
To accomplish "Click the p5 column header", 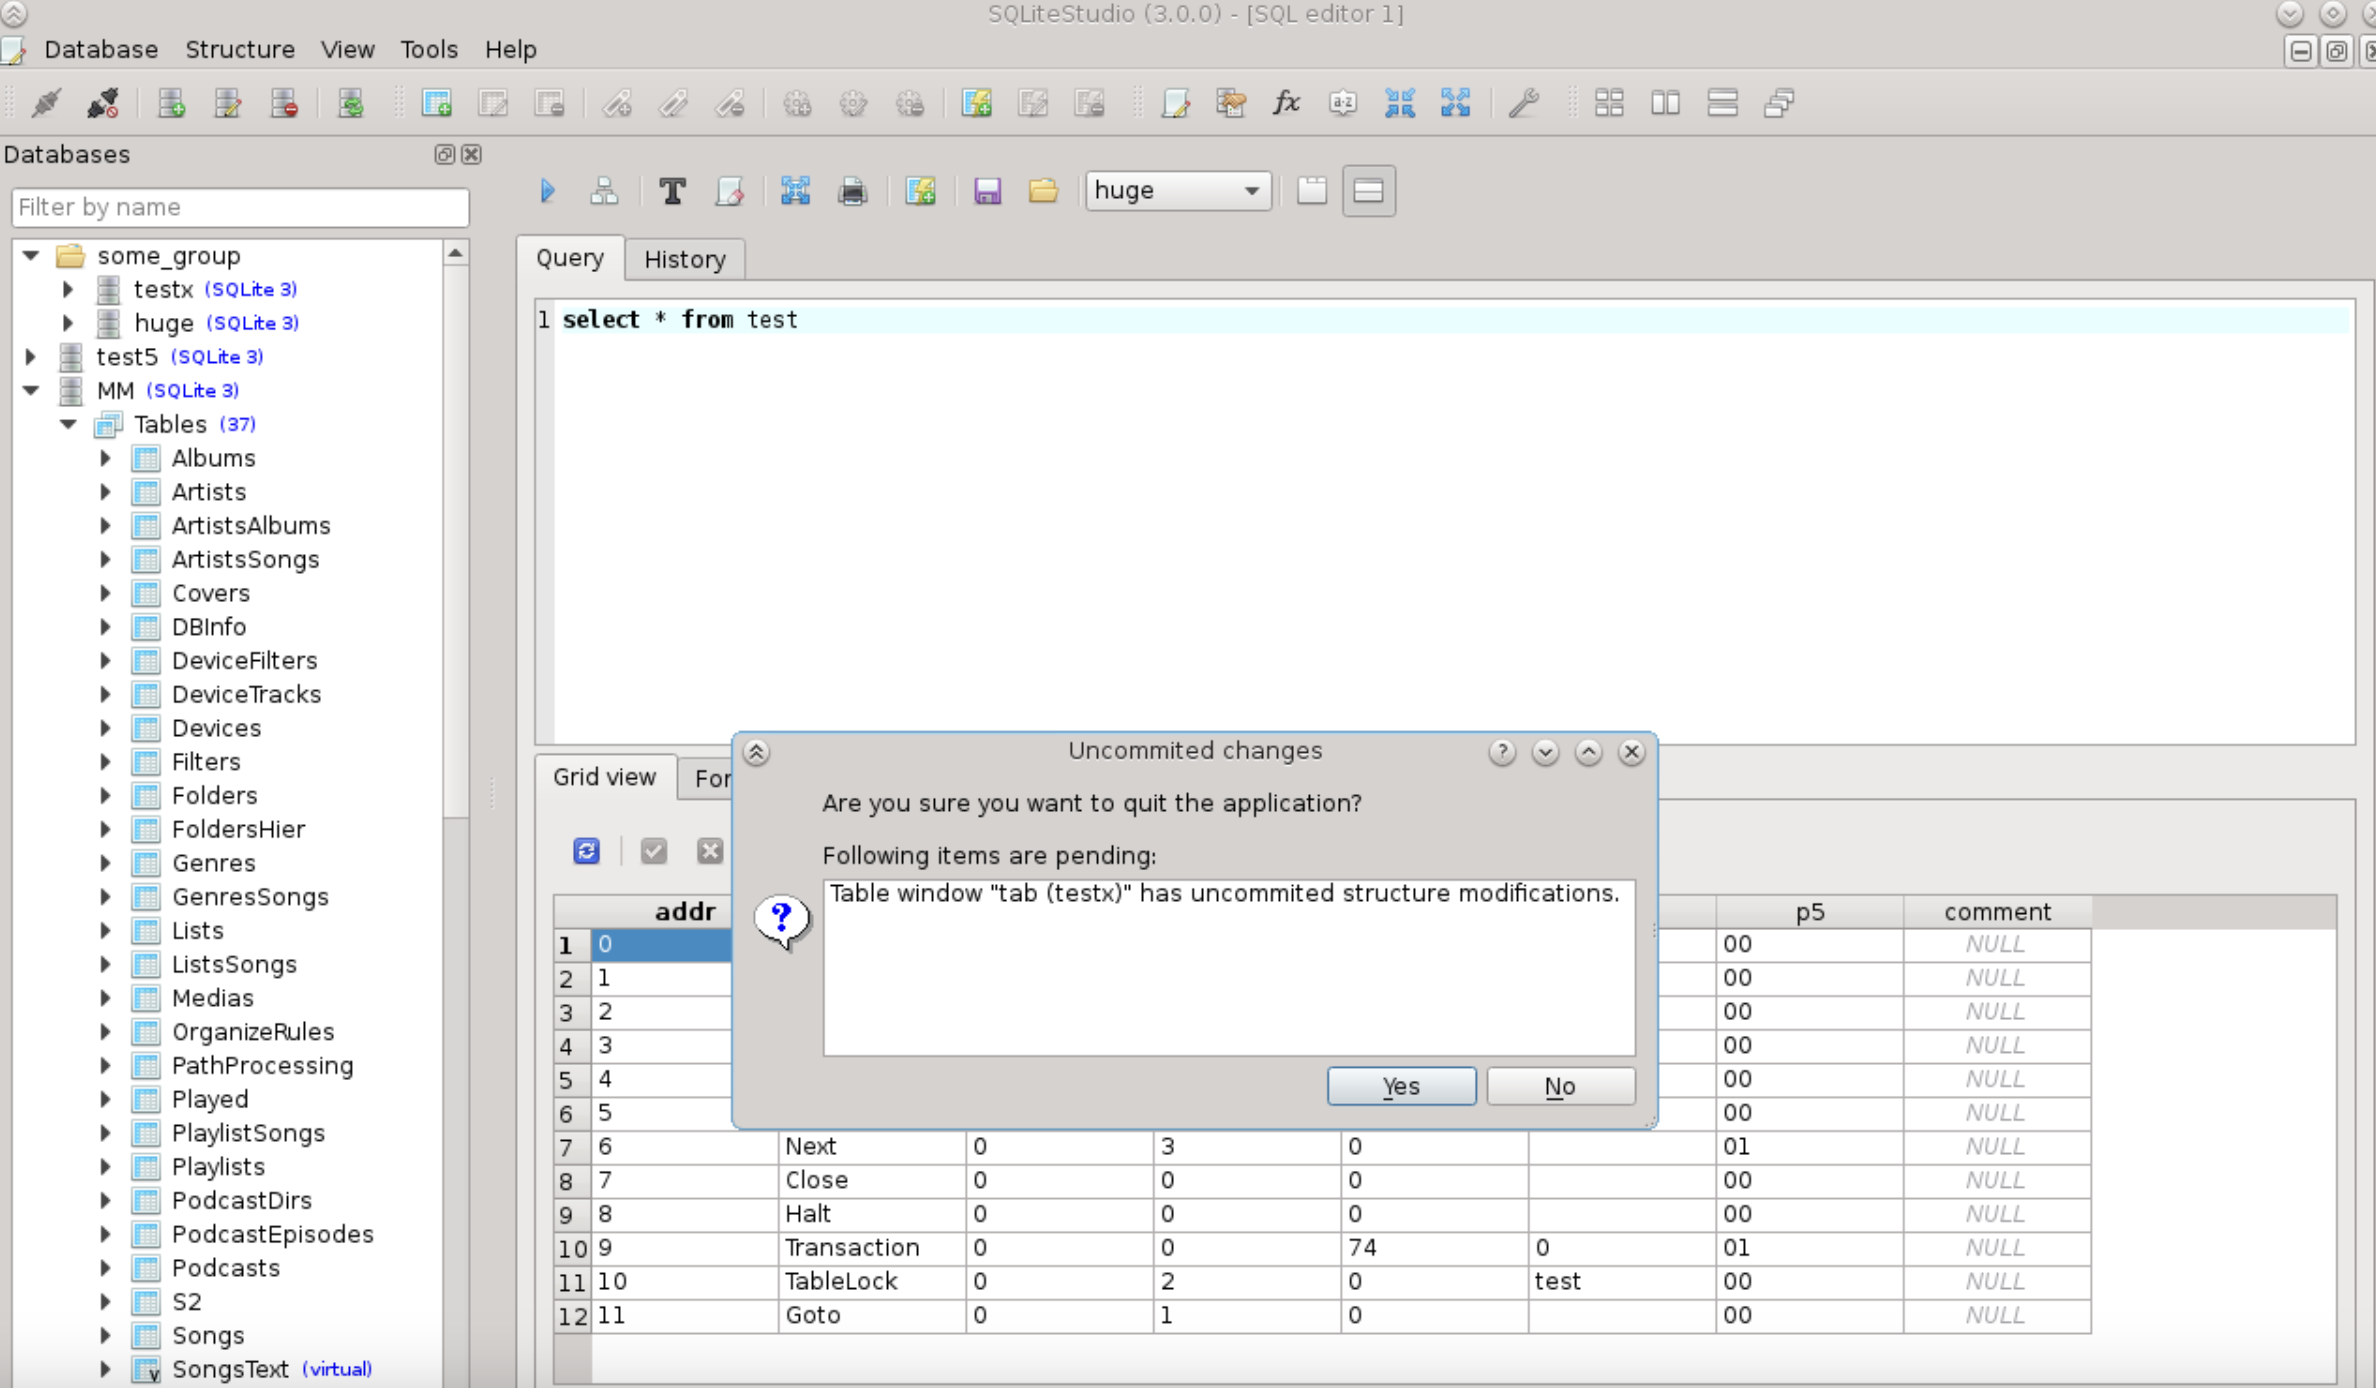I will (x=1810, y=912).
